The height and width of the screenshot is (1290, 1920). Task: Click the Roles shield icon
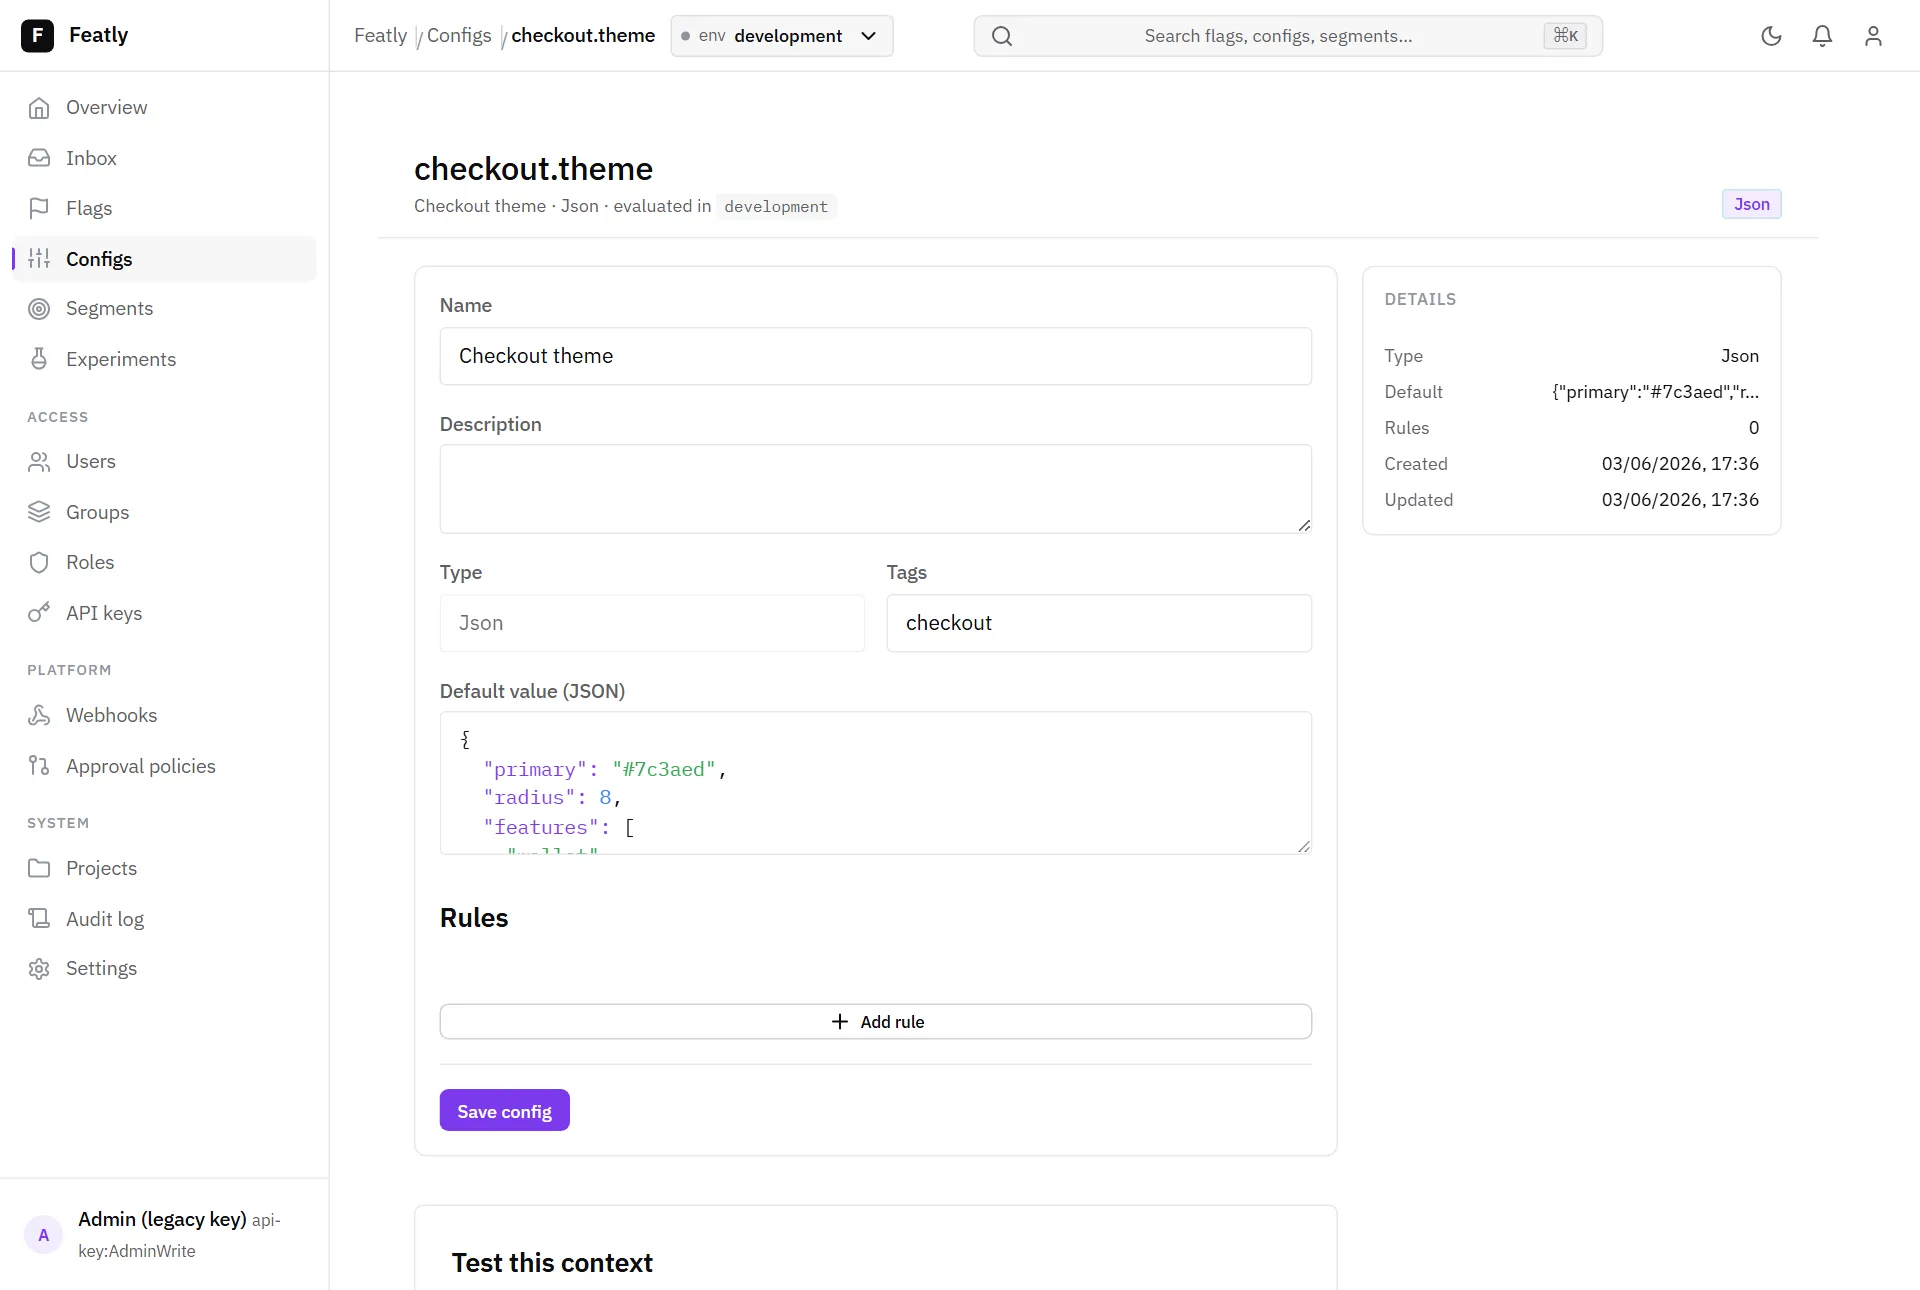coord(39,563)
